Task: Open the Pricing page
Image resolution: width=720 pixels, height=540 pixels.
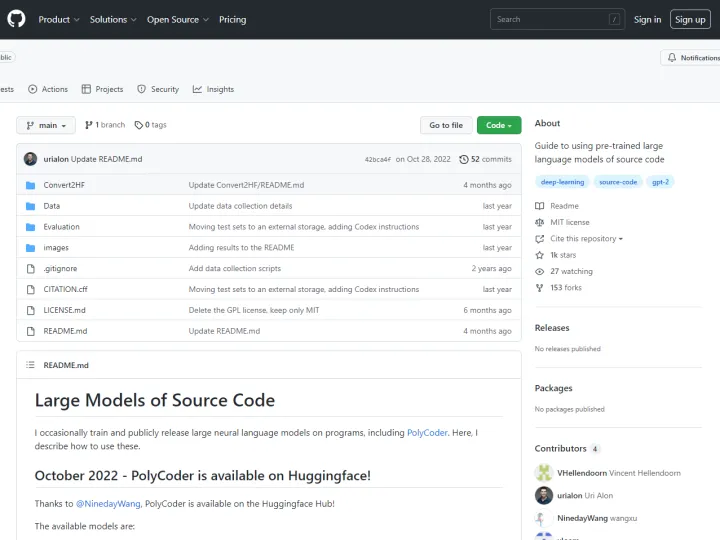Action: point(232,20)
